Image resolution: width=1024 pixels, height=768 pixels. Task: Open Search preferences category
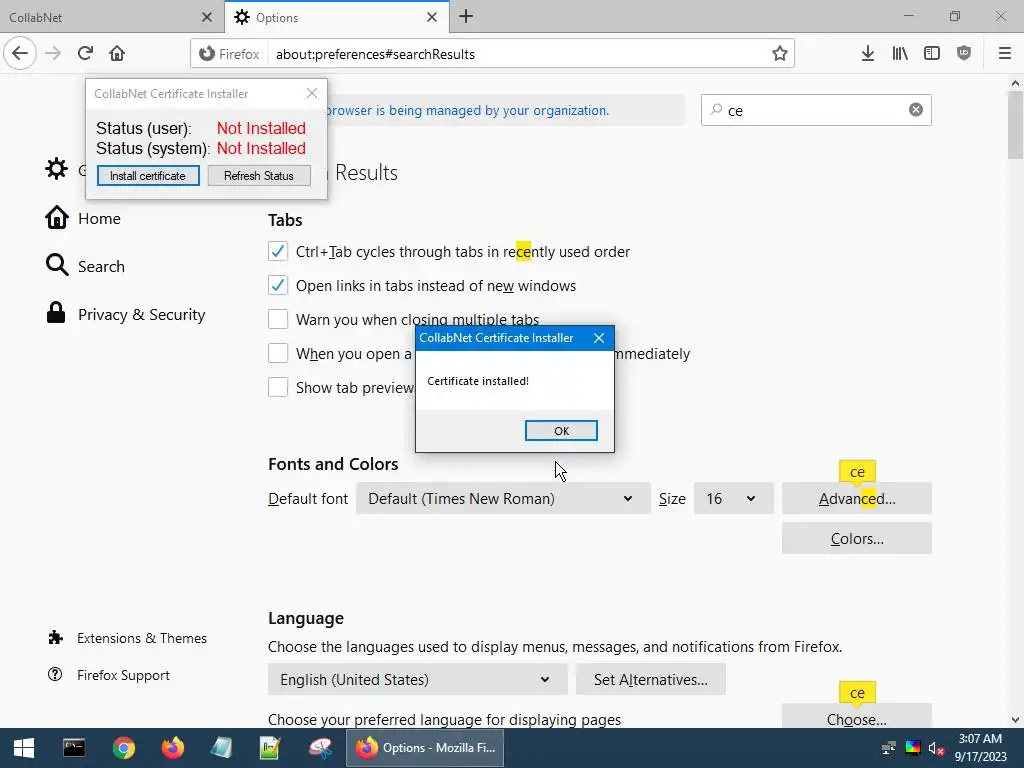[x=85, y=266]
